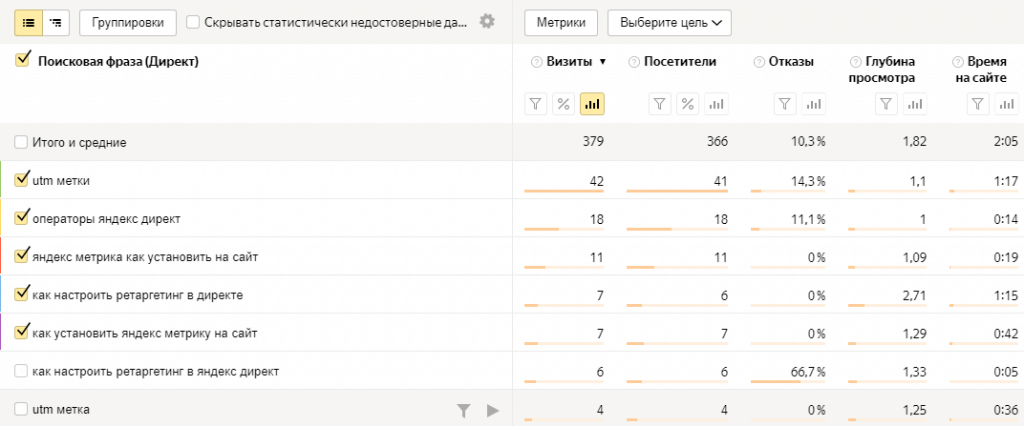This screenshot has width=1024, height=426.
Task: Click bar chart icon under Отказы
Action: tap(813, 103)
